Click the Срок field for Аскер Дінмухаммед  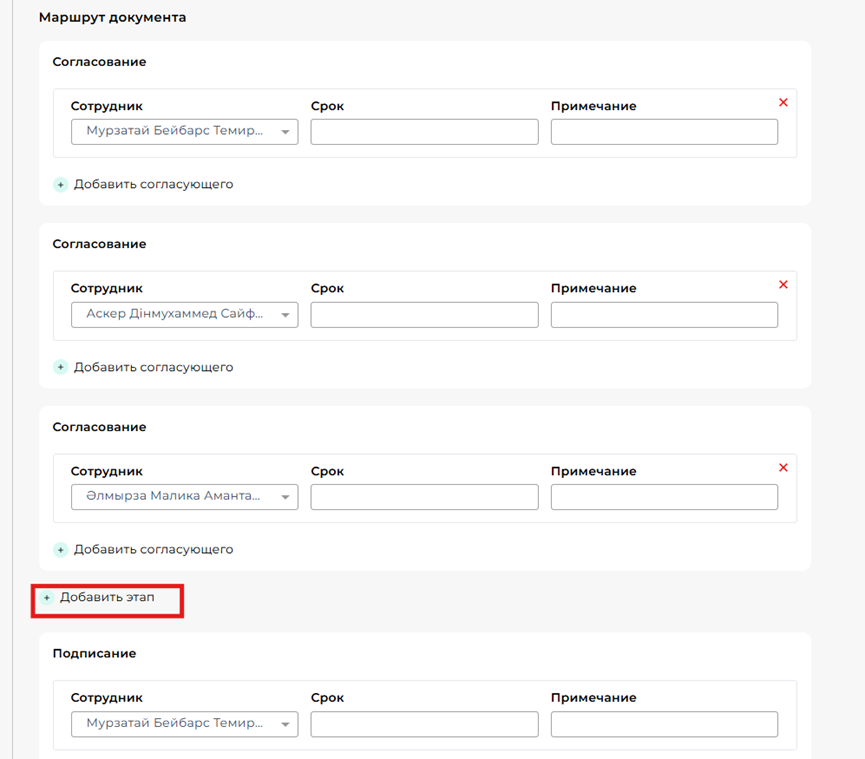[424, 314]
